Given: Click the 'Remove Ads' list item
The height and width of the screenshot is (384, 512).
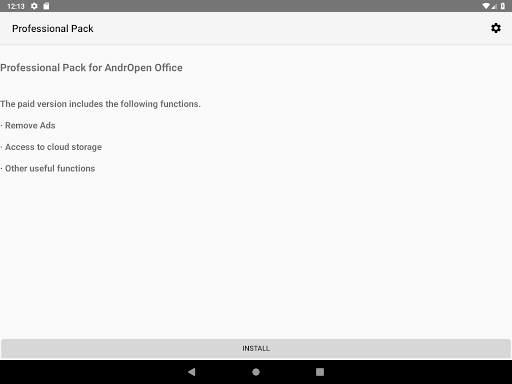Looking at the screenshot, I should [28, 126].
